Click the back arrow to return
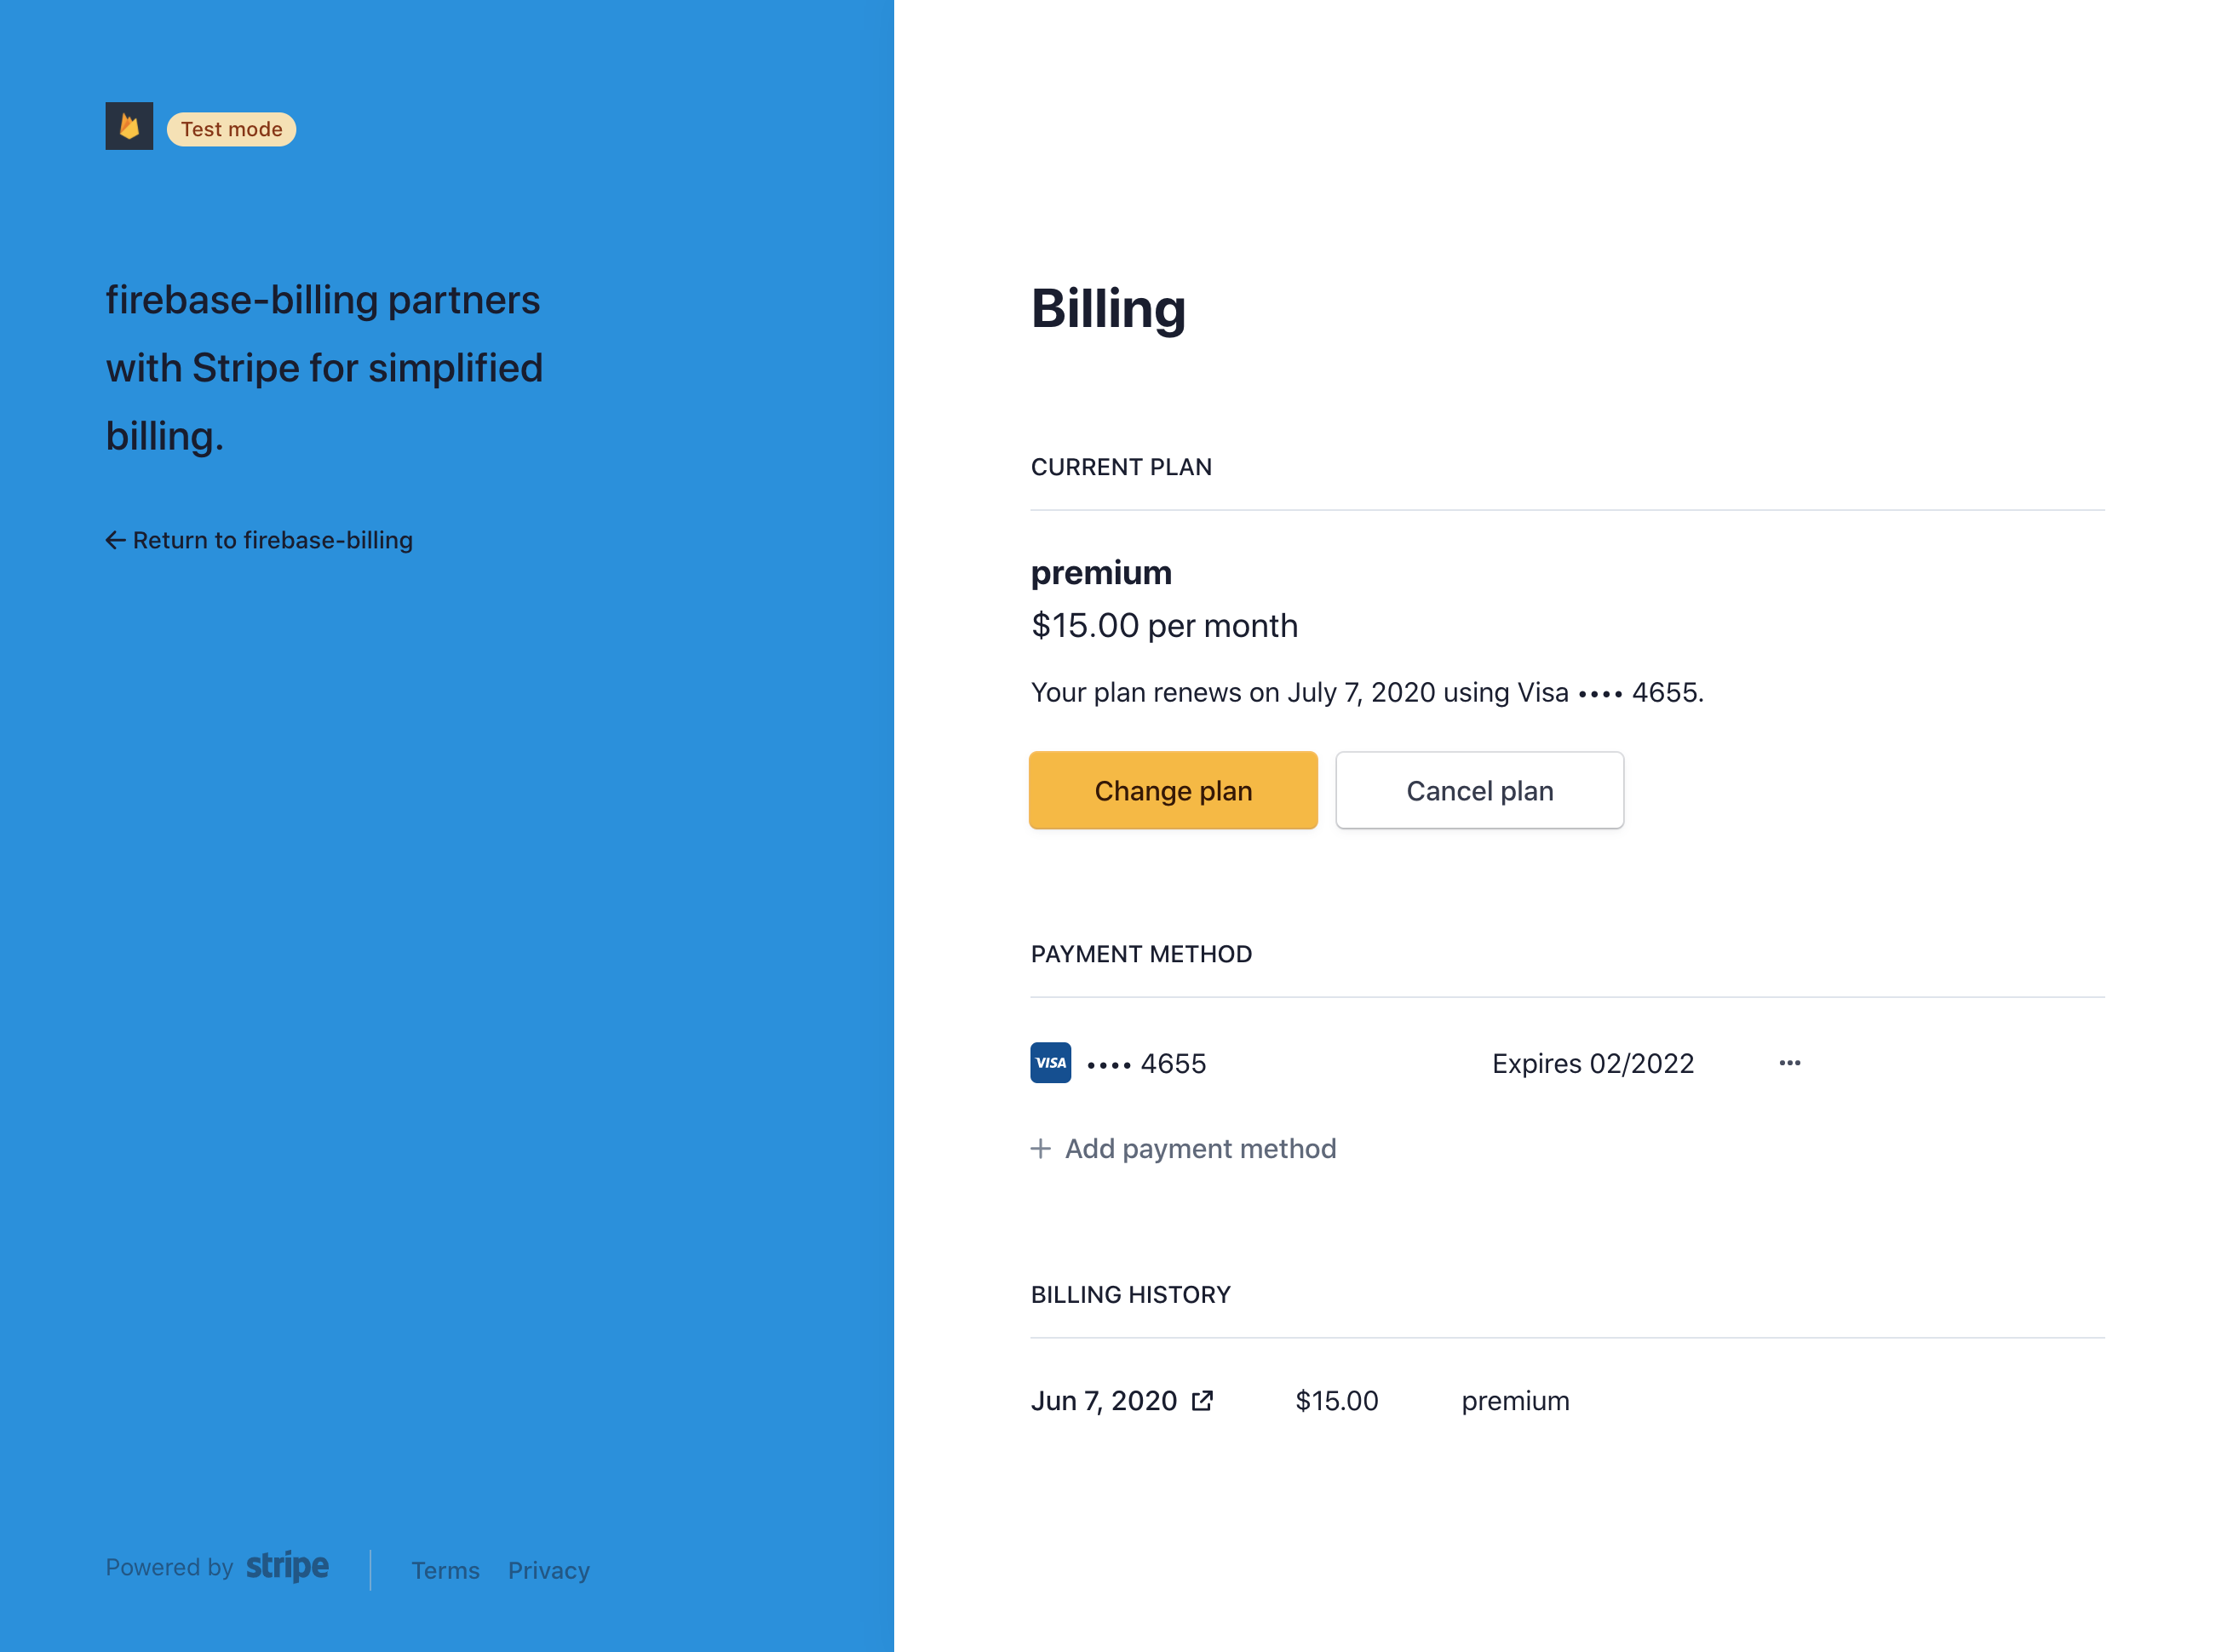The image size is (2233, 1652). [x=114, y=540]
